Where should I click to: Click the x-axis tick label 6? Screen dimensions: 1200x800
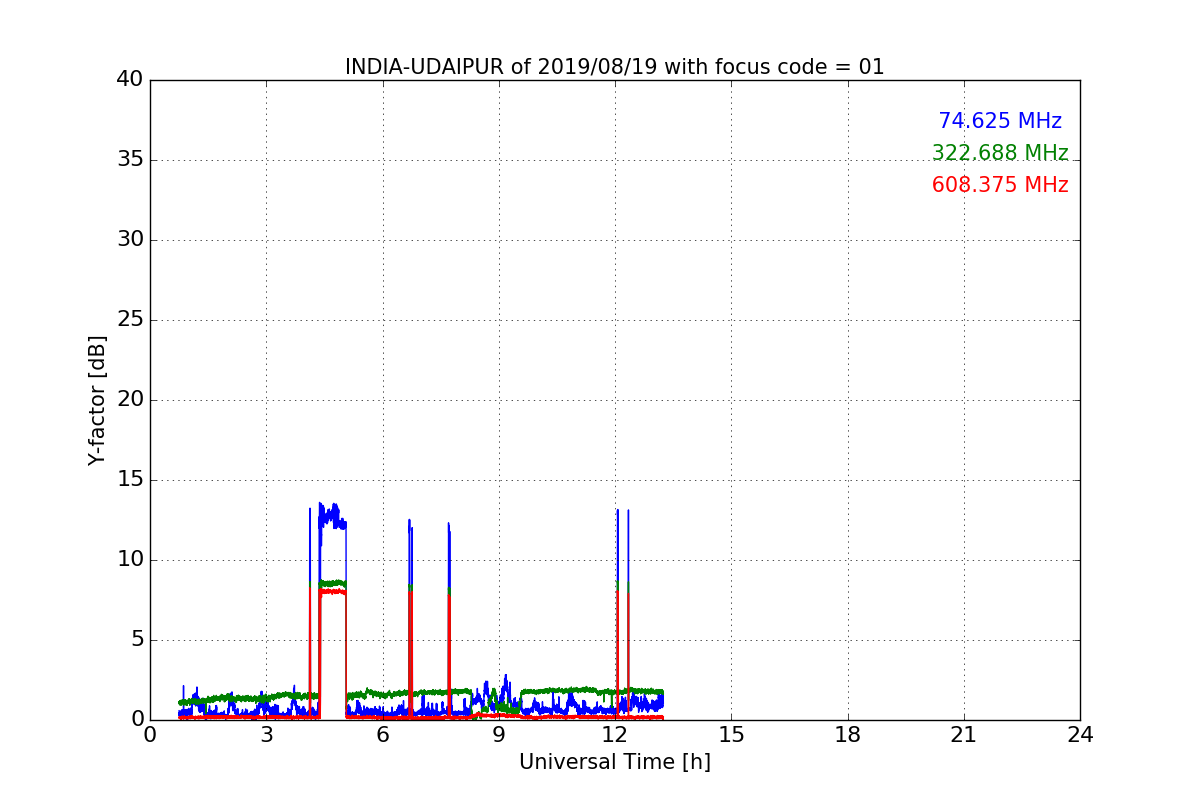click(x=382, y=734)
